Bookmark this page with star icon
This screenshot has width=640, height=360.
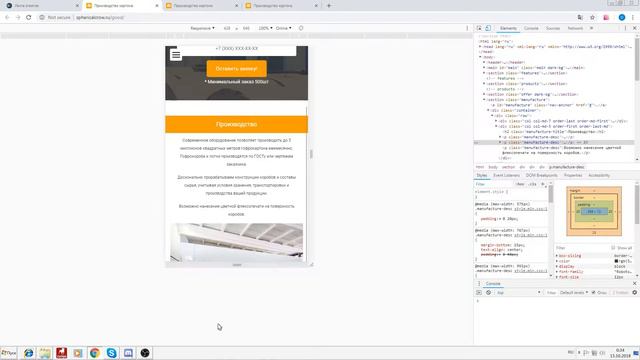[593, 18]
